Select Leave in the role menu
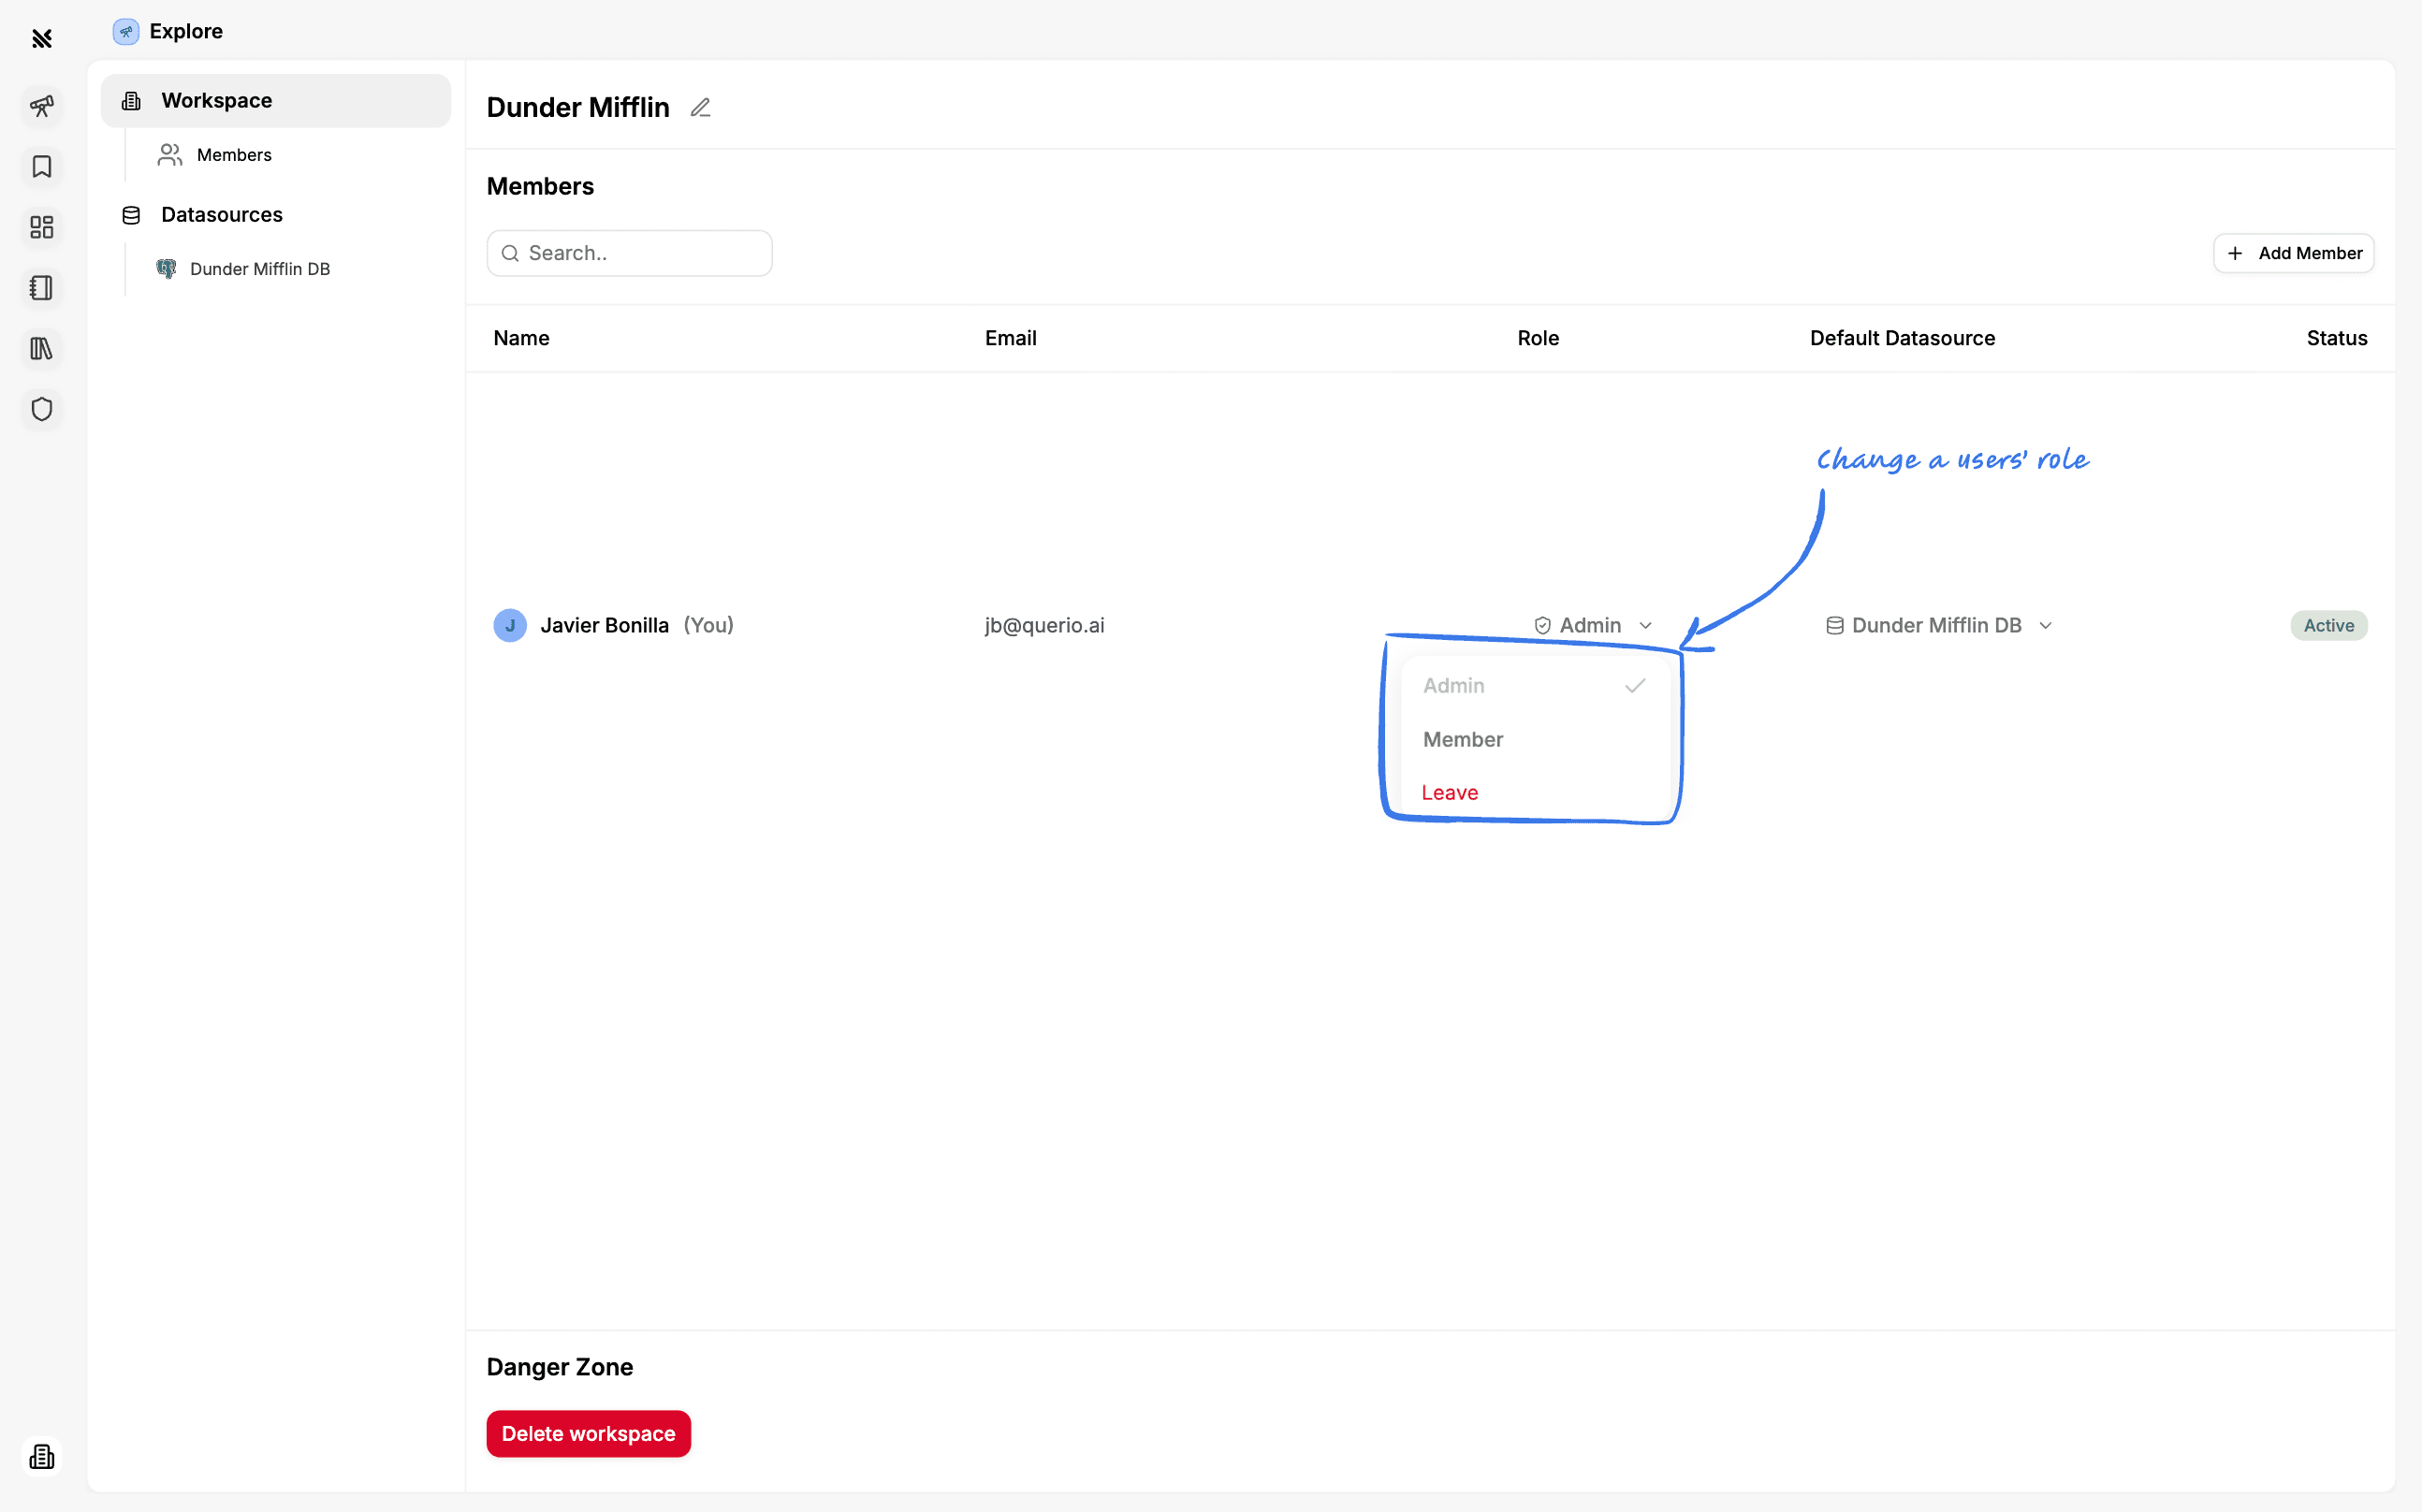Viewport: 2422px width, 1512px height. pos(1449,793)
